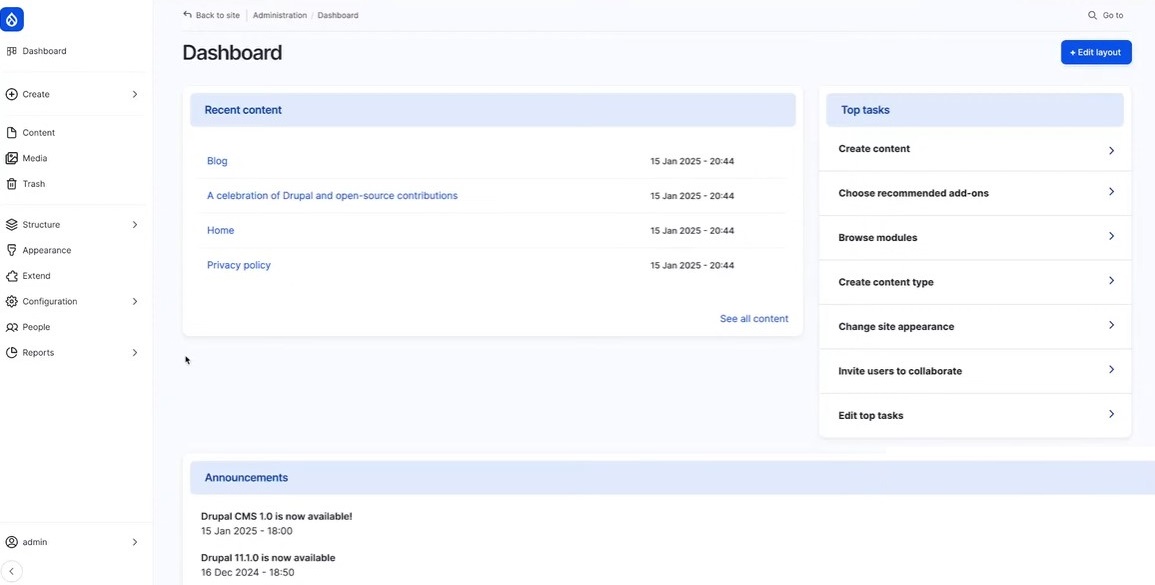The width and height of the screenshot is (1155, 585).
Task: Open the People users icon
Action: pos(11,327)
